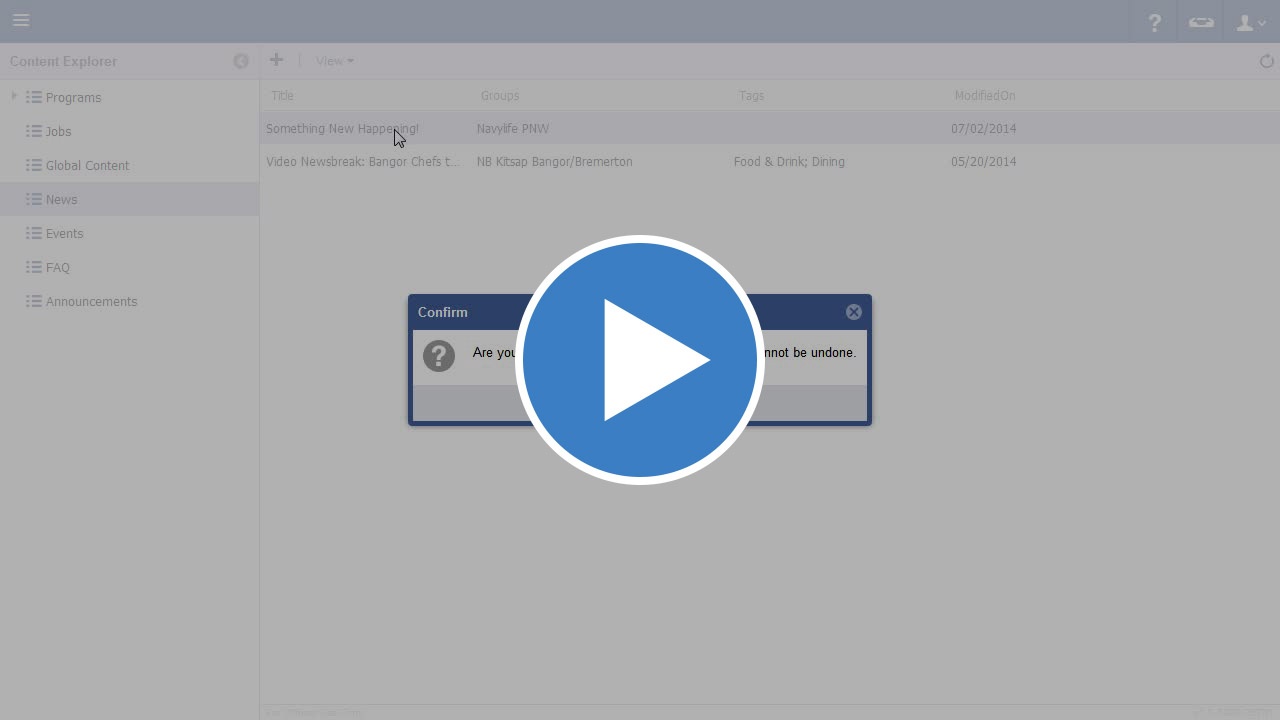This screenshot has height=720, width=1280.
Task: Click the double-arrow icon beside help
Action: [1201, 22]
